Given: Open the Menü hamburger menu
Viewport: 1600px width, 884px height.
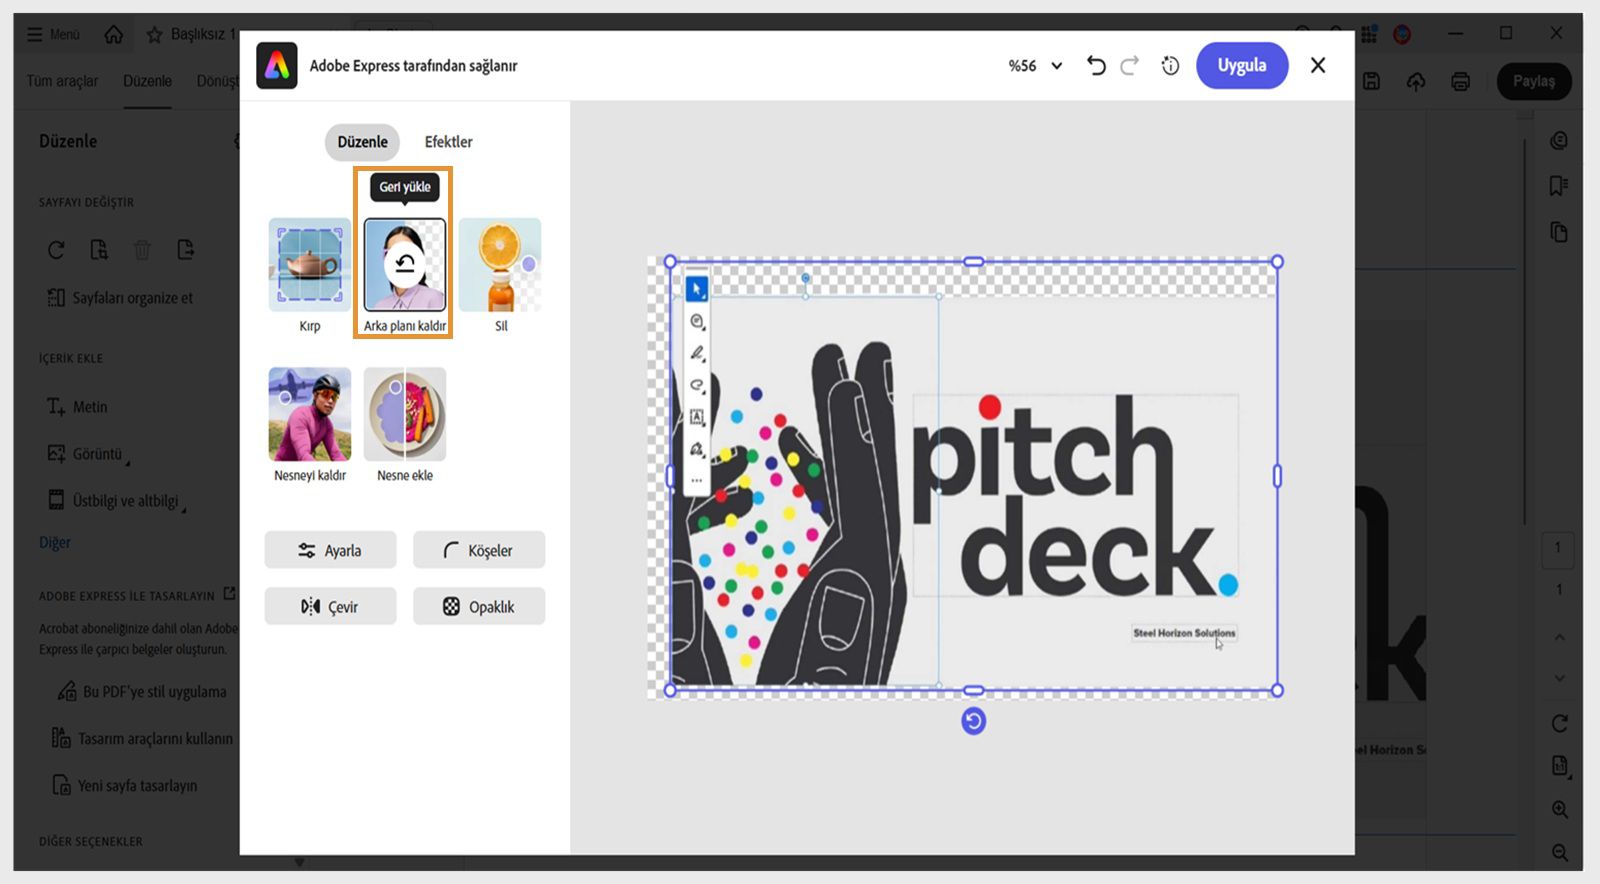Looking at the screenshot, I should tap(53, 34).
